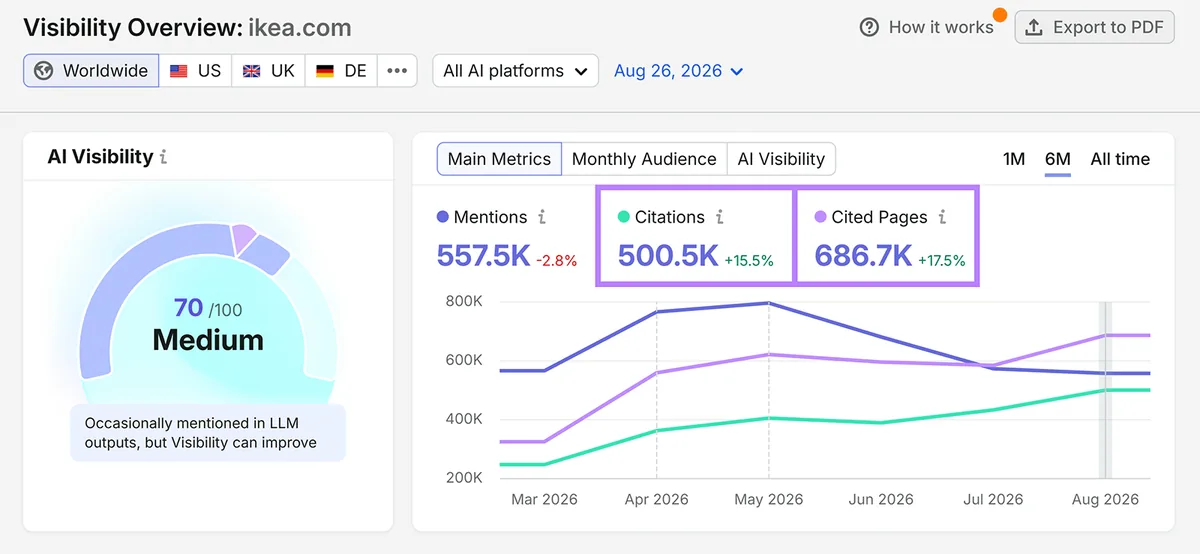
Task: Select the US country filter
Action: click(x=195, y=71)
